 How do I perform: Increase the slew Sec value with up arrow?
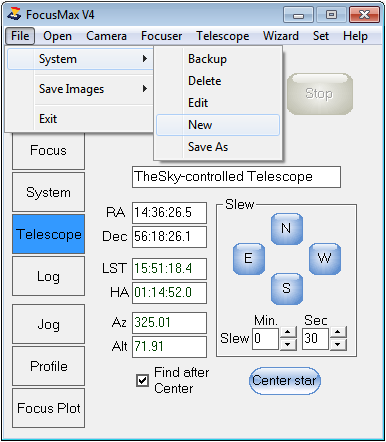coord(338,332)
